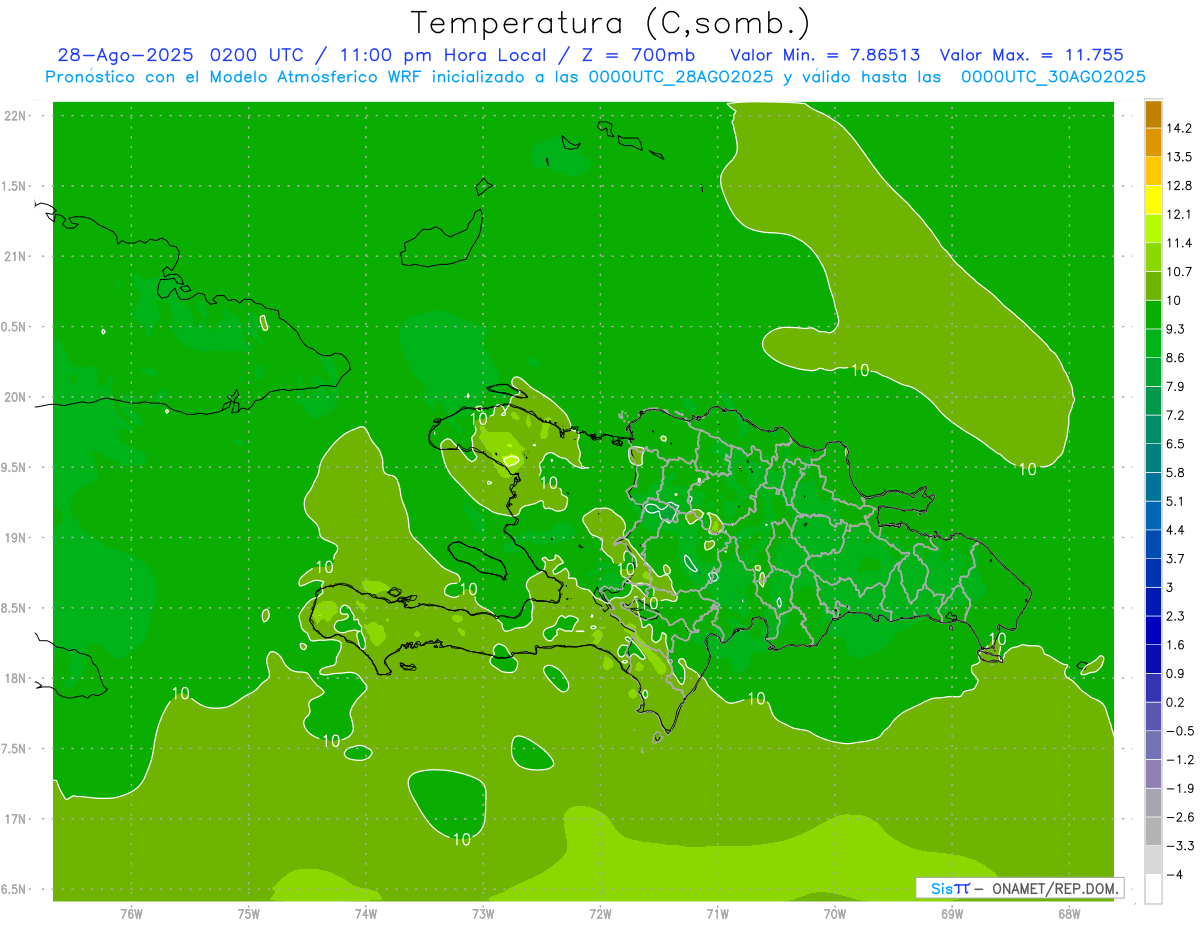Click the "74W" longitude label
Viewport: 1200px width, 927px height.
pos(366,914)
